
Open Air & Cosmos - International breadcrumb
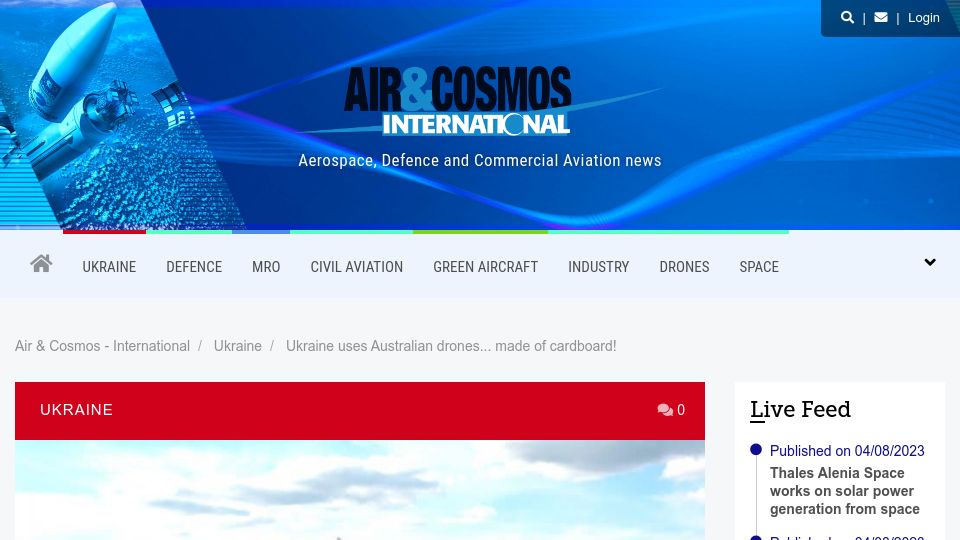coord(102,346)
